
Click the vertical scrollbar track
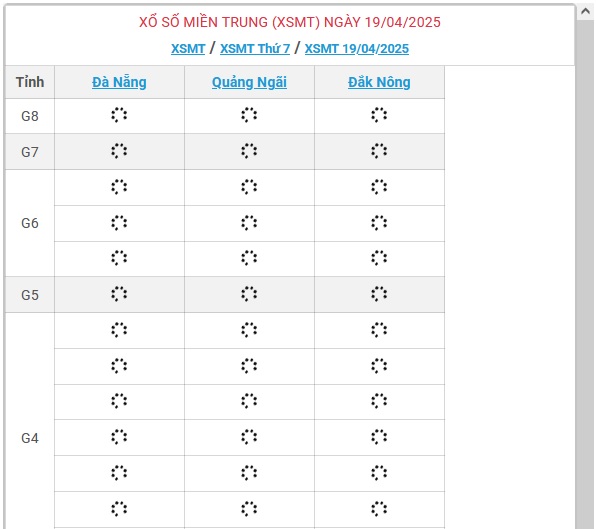pos(585,274)
